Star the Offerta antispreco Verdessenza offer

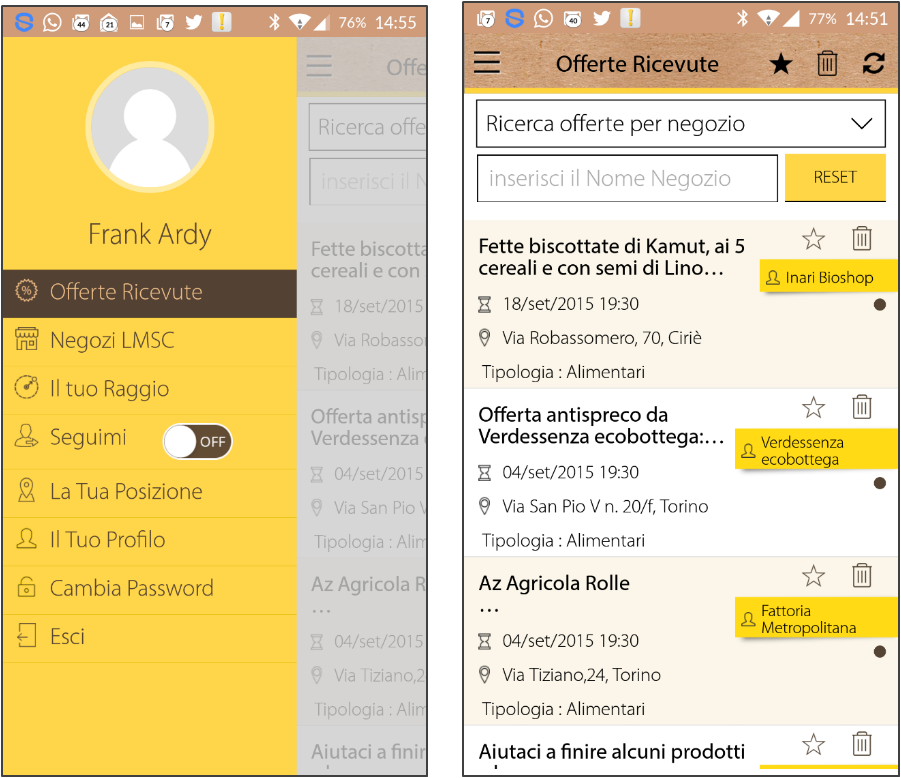[813, 407]
